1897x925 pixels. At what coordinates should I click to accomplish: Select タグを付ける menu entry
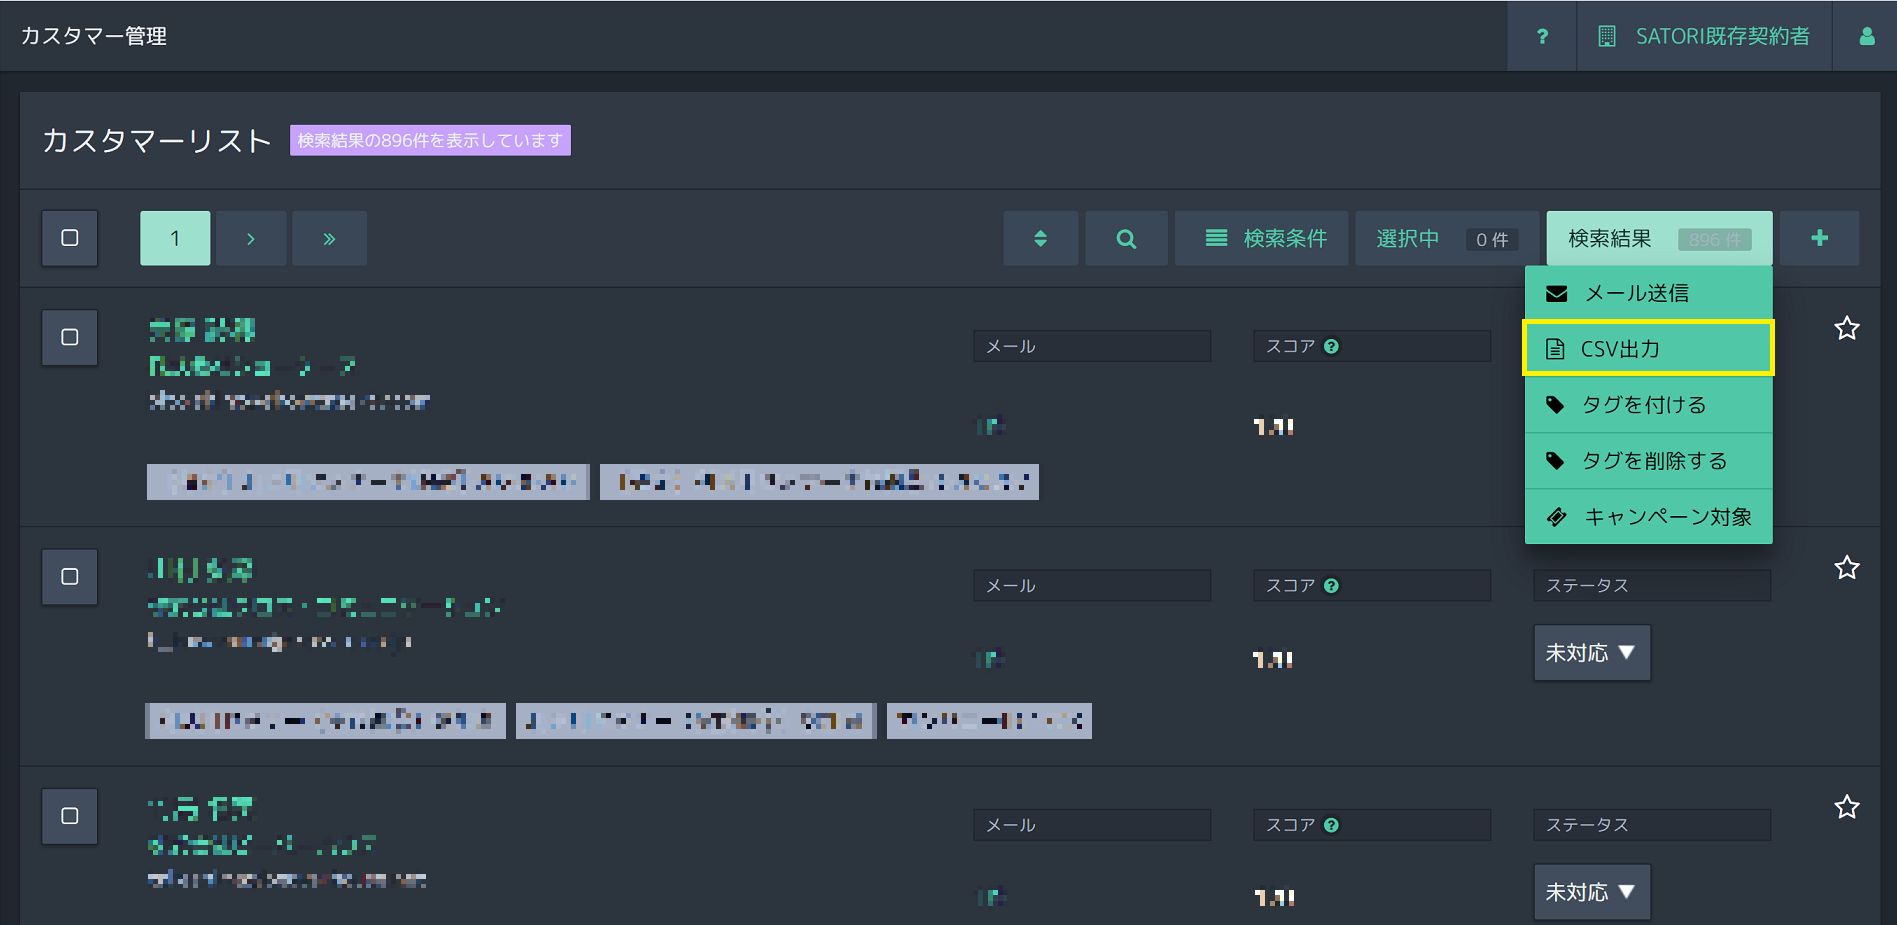coord(1648,405)
